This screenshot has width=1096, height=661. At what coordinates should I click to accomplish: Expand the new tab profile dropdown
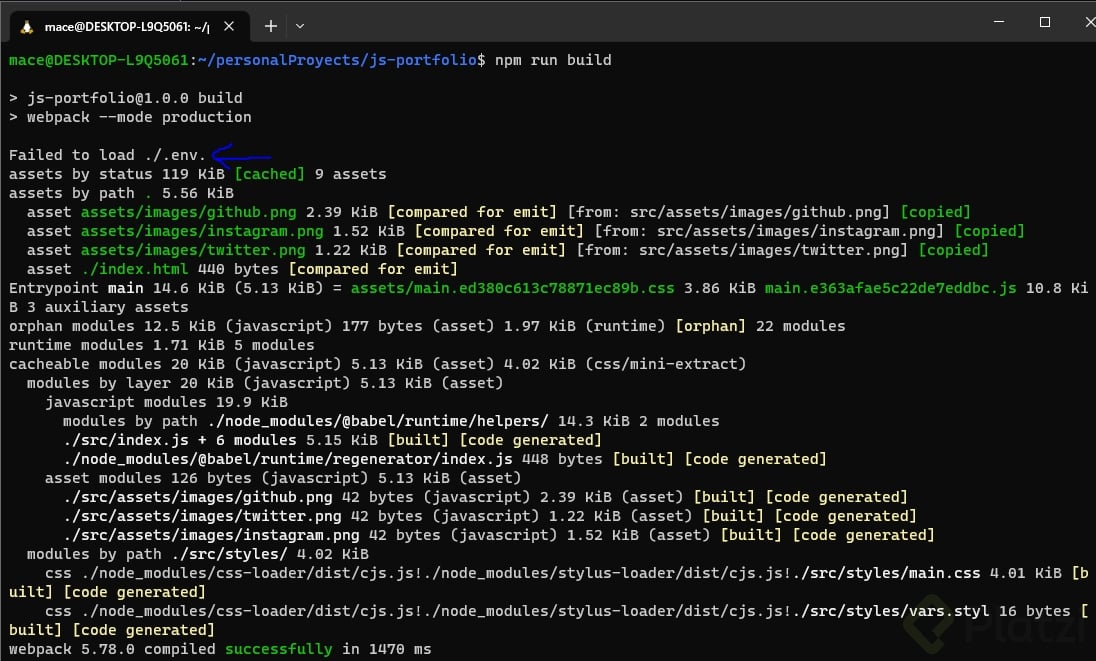(300, 26)
